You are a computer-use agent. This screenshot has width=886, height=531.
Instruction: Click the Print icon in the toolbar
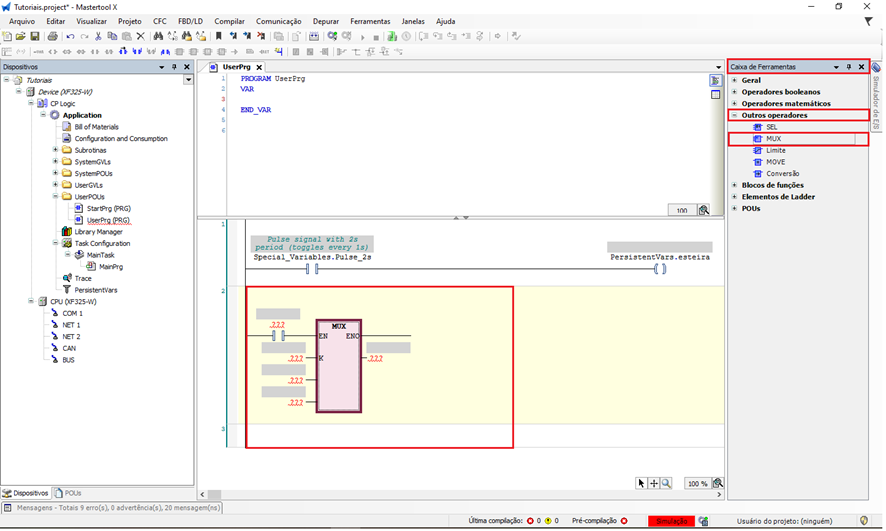[51, 36]
